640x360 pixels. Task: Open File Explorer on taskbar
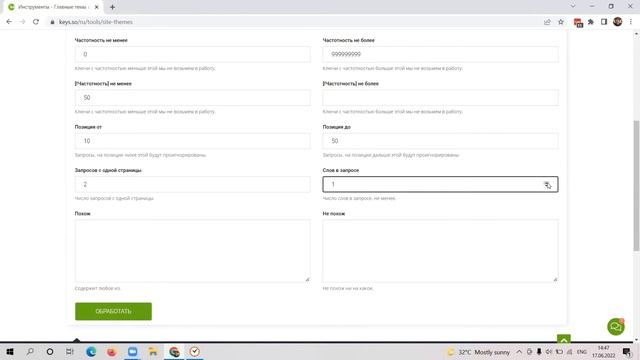(x=153, y=351)
